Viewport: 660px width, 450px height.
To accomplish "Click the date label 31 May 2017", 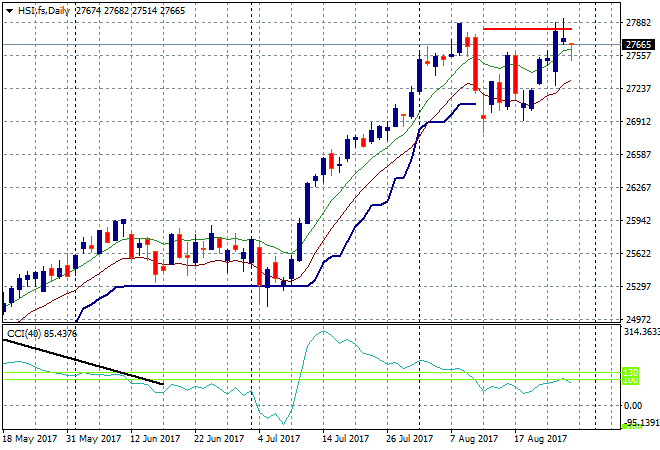I will (x=93, y=439).
